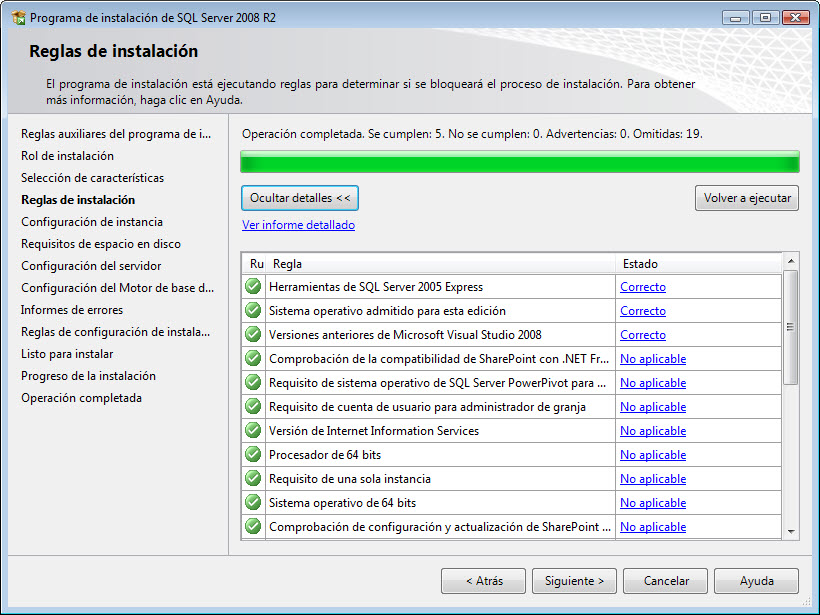Click the rules list scrollbar thumb

(791, 327)
